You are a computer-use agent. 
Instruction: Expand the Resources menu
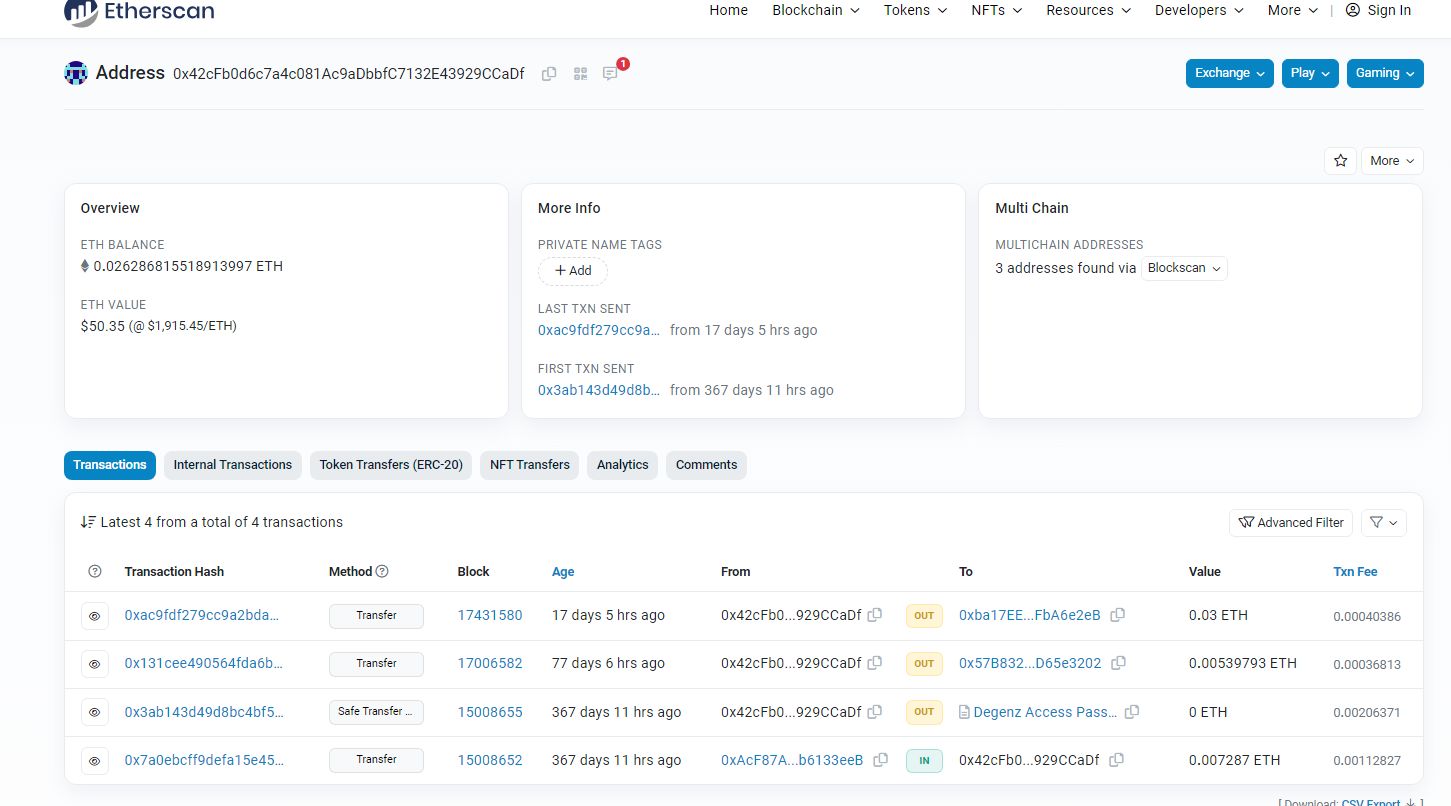click(1088, 10)
